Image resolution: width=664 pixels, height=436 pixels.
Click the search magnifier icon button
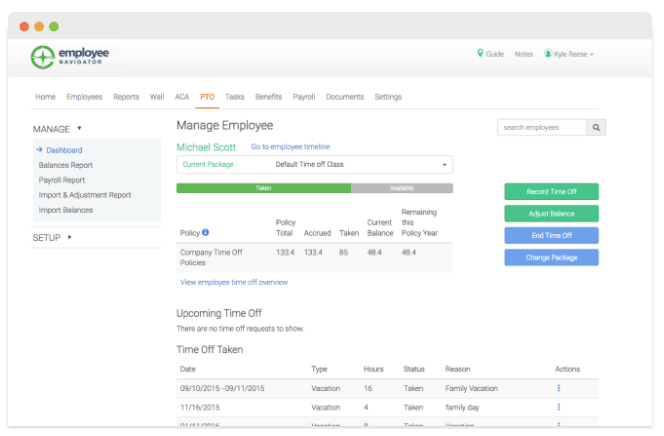[596, 127]
